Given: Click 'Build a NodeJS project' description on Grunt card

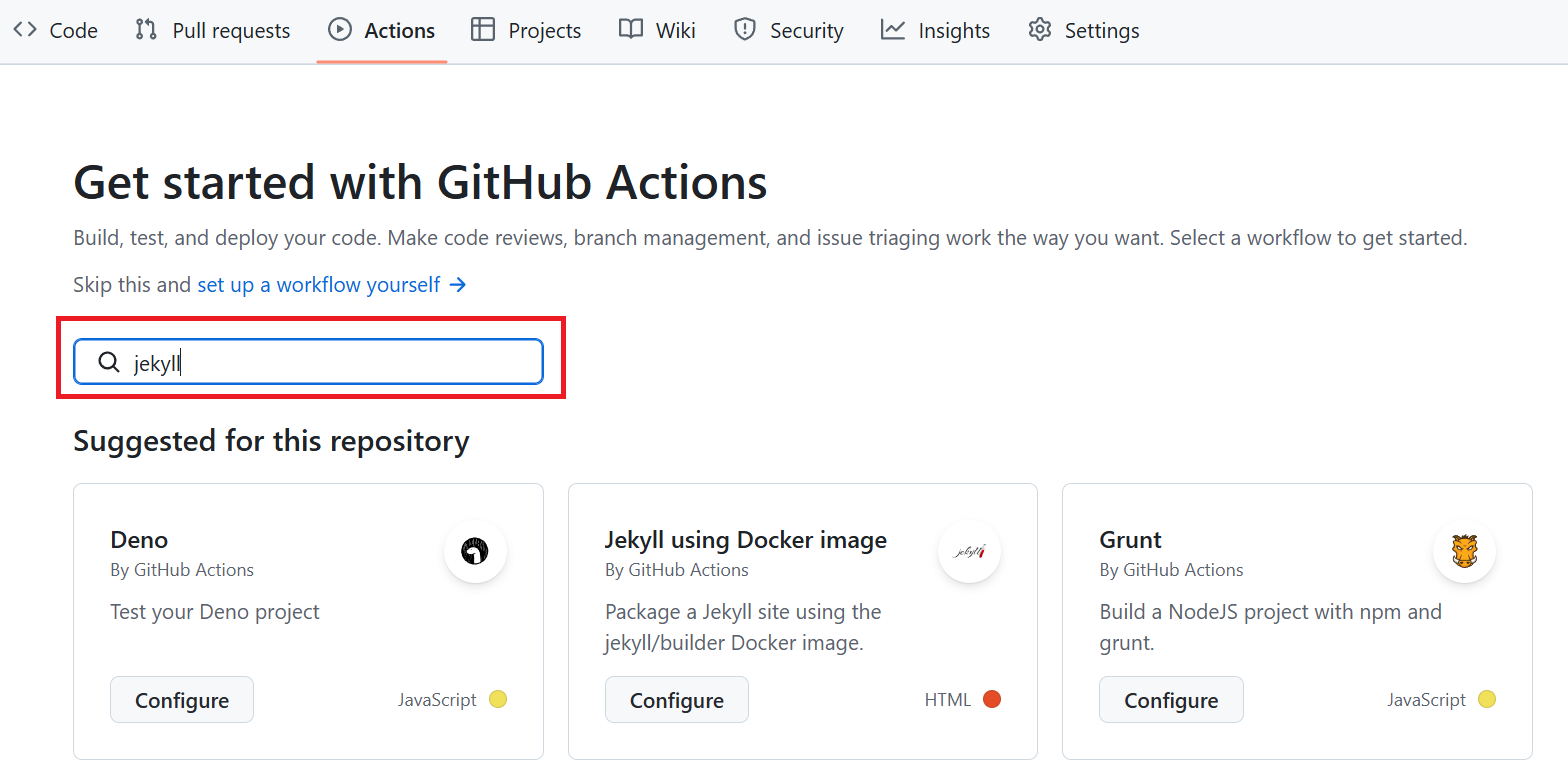Looking at the screenshot, I should pos(1270,627).
